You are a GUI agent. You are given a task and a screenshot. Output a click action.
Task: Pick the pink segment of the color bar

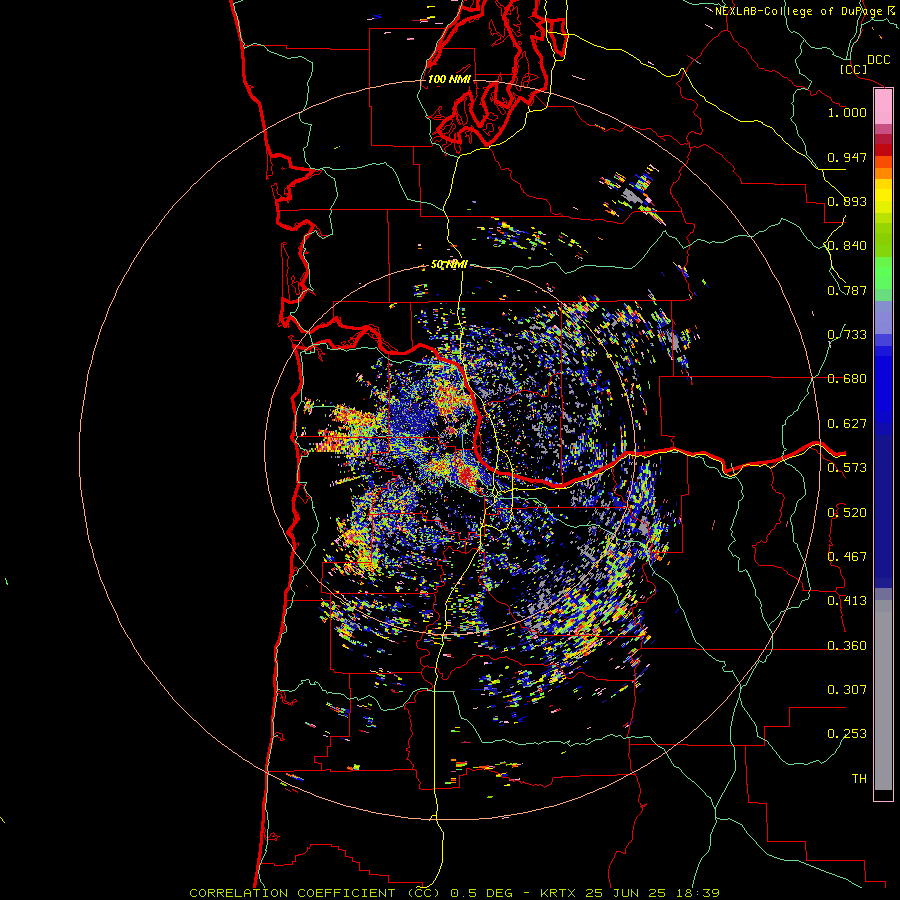883,106
